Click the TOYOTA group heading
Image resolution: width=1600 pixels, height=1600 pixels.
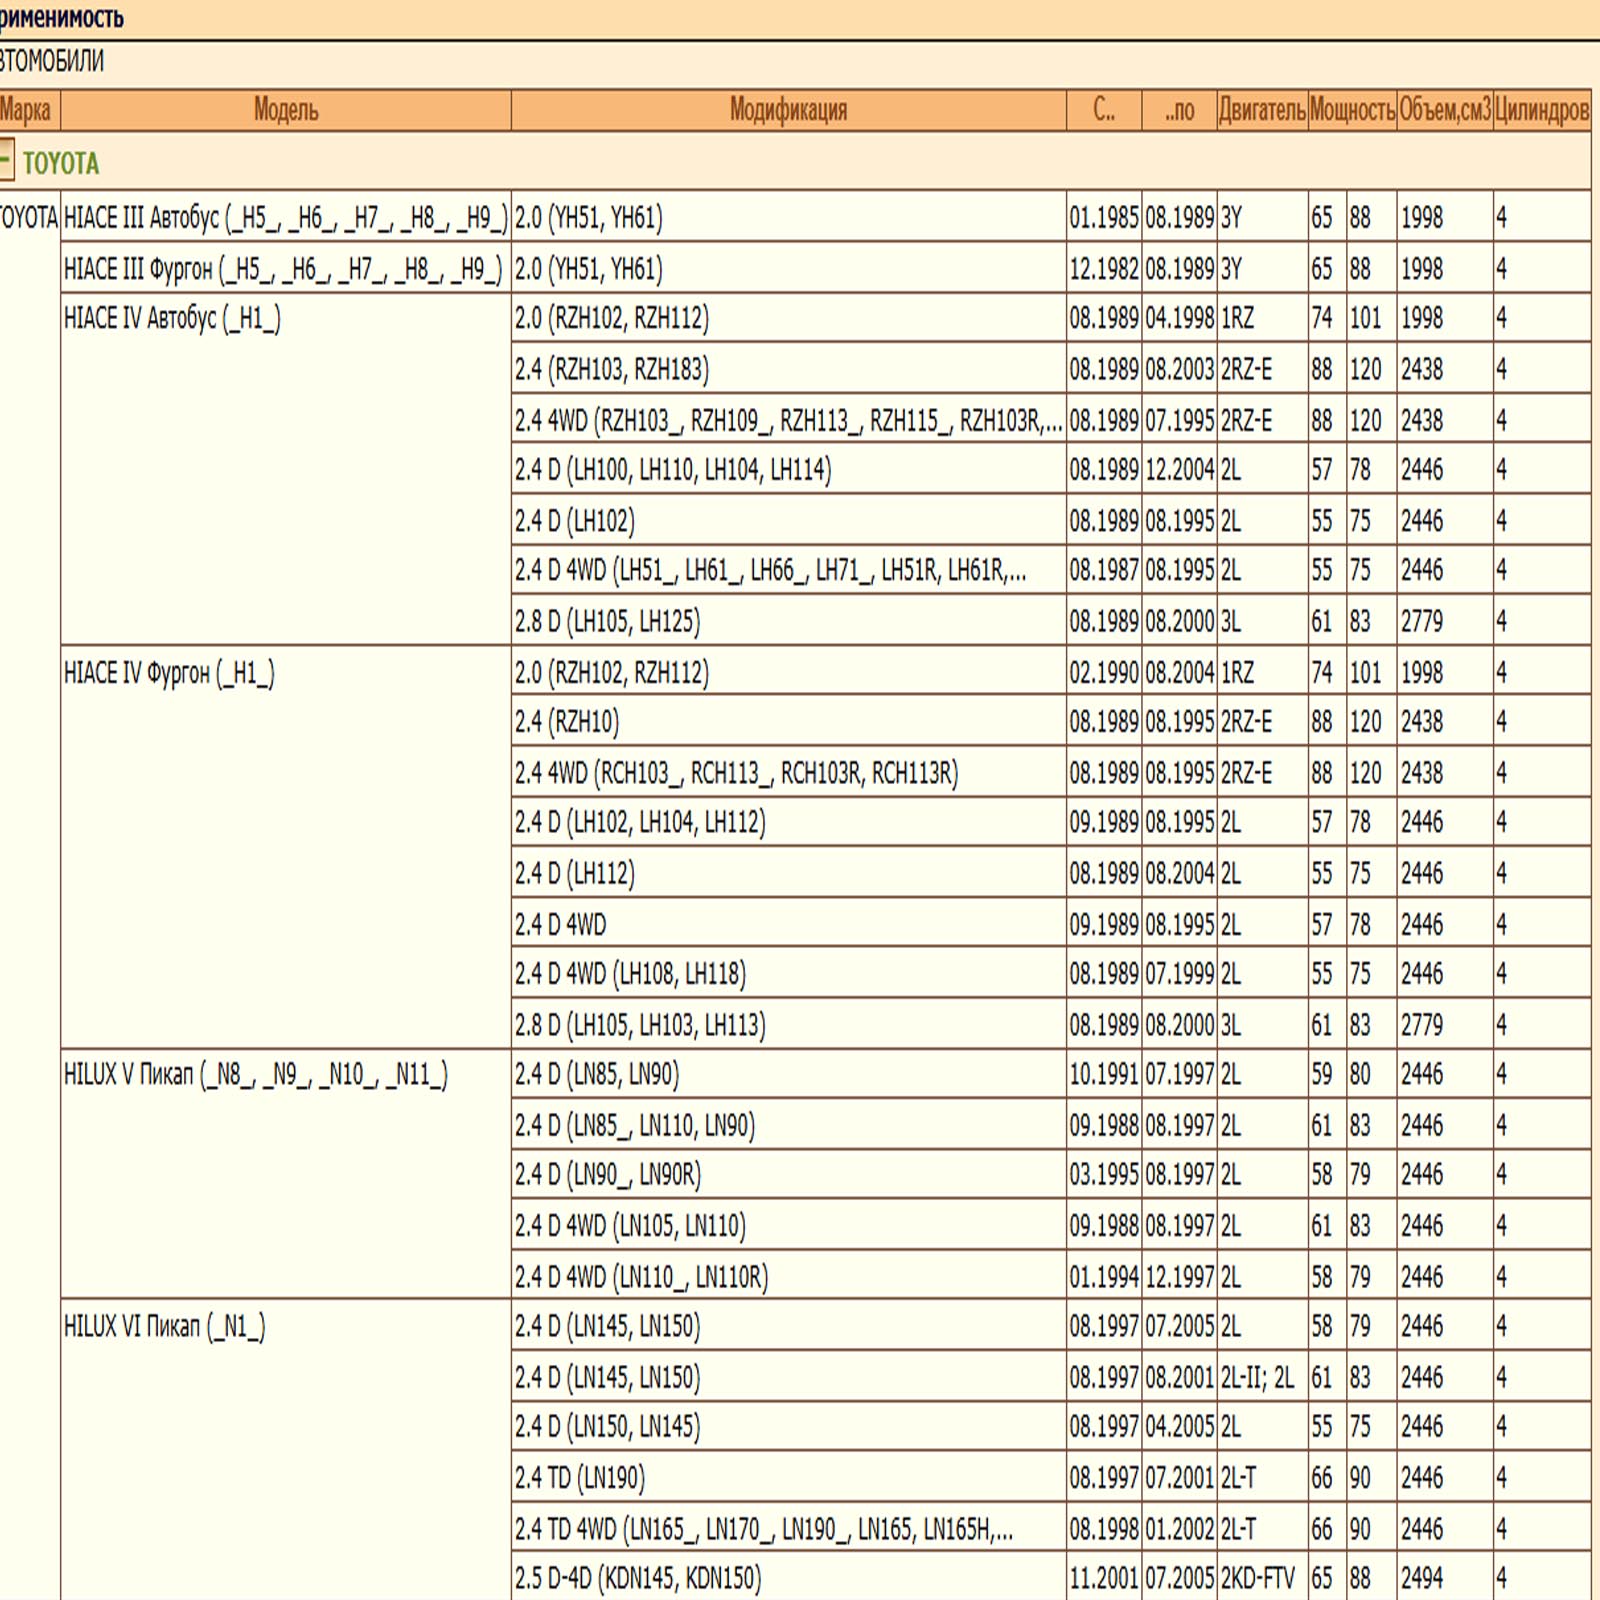click(x=61, y=163)
